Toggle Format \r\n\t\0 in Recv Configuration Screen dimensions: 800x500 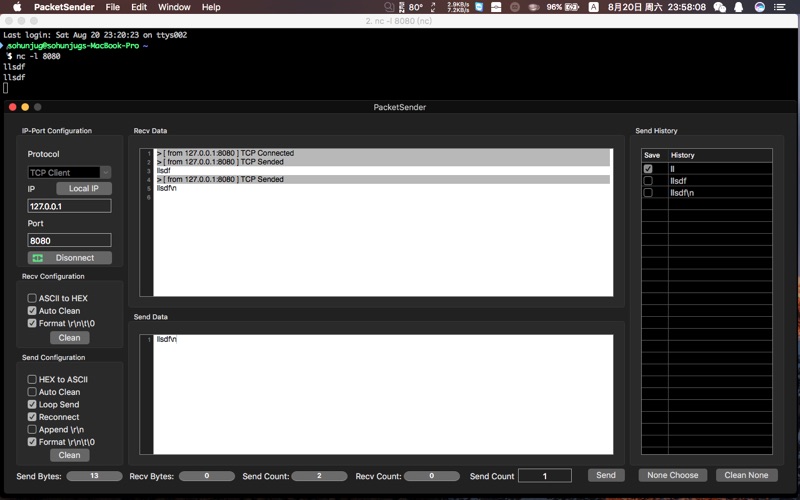[x=32, y=323]
